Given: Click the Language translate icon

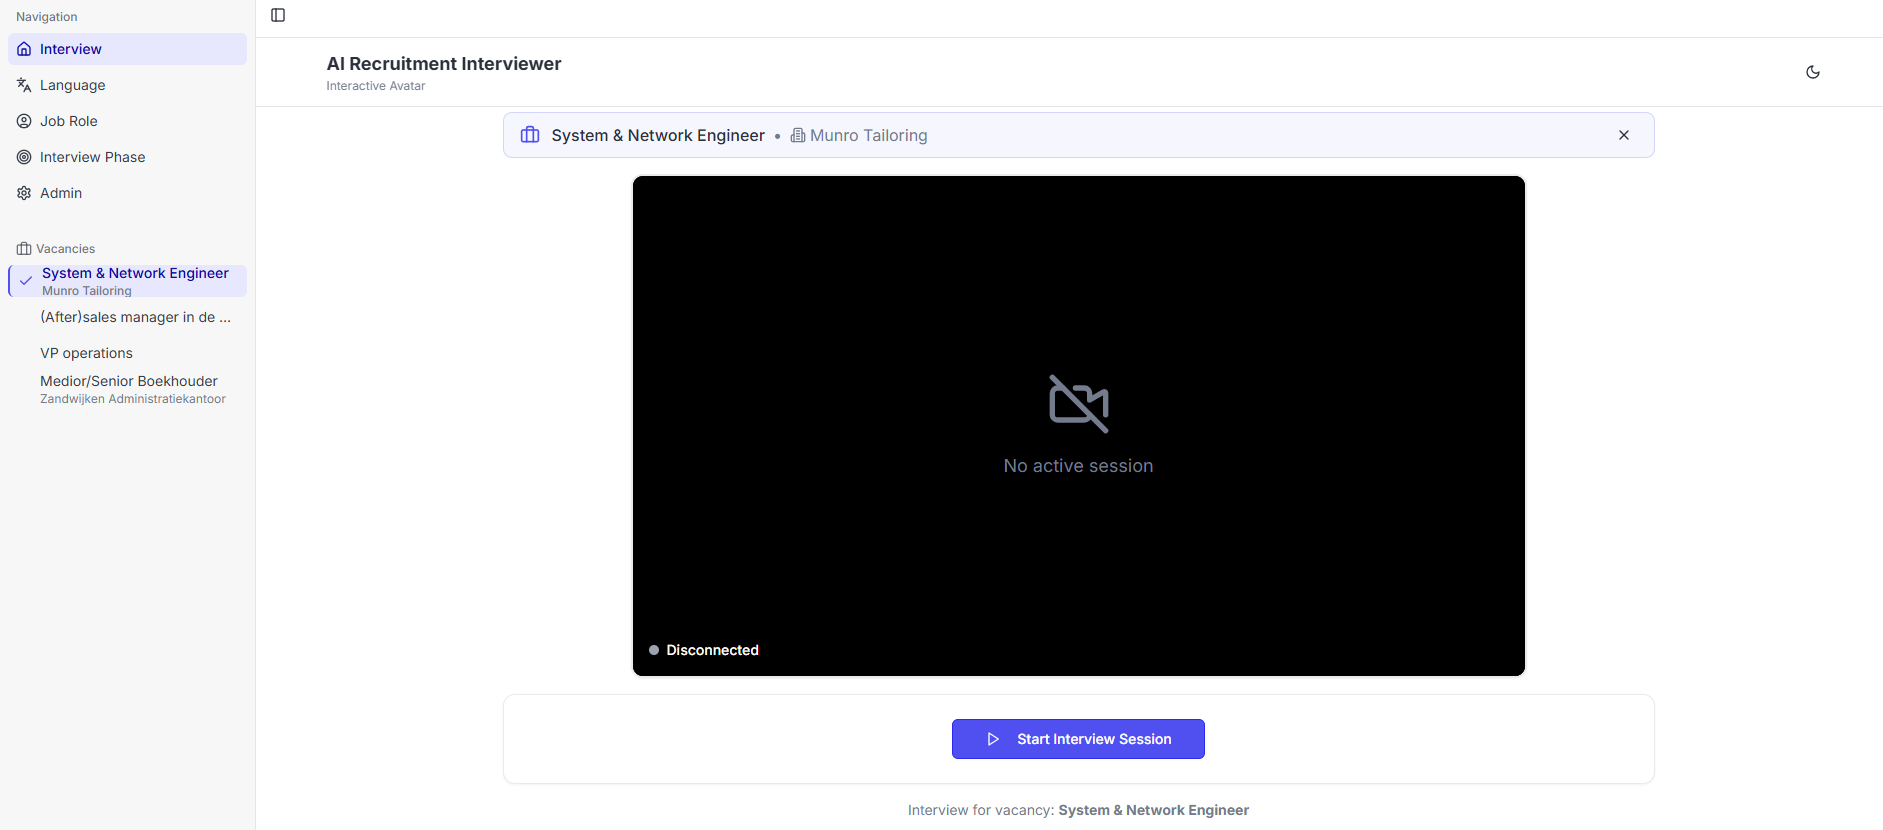Looking at the screenshot, I should point(24,85).
